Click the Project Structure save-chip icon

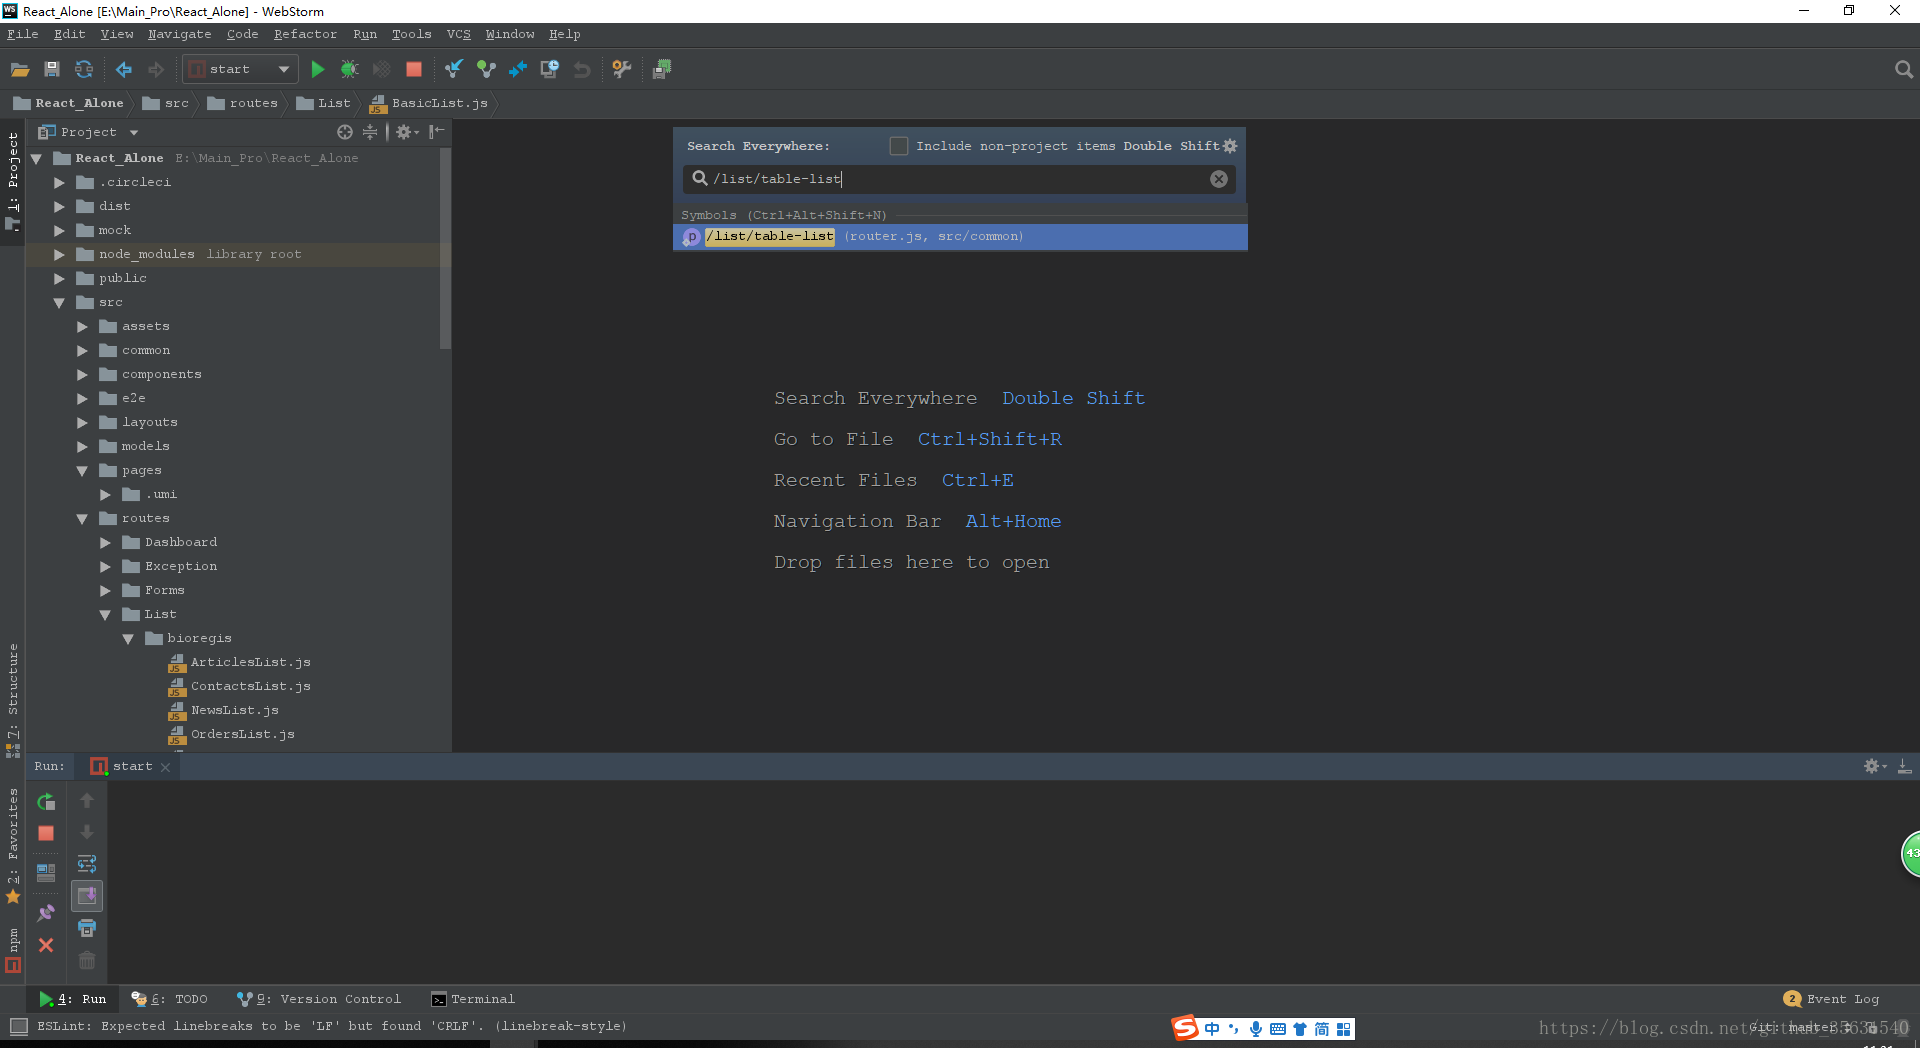pyautogui.click(x=662, y=69)
